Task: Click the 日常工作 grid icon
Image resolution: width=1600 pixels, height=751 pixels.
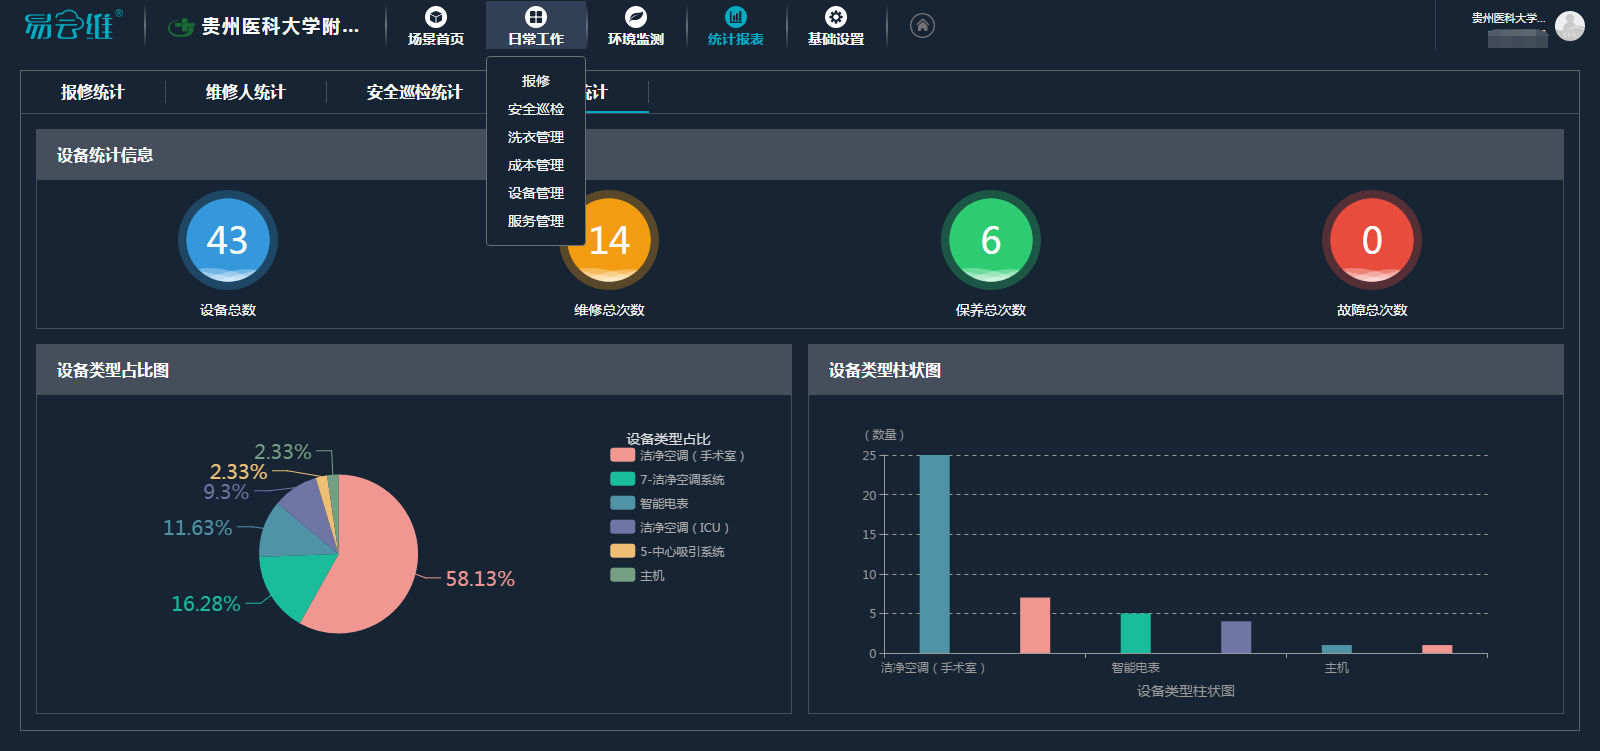Action: [536, 17]
